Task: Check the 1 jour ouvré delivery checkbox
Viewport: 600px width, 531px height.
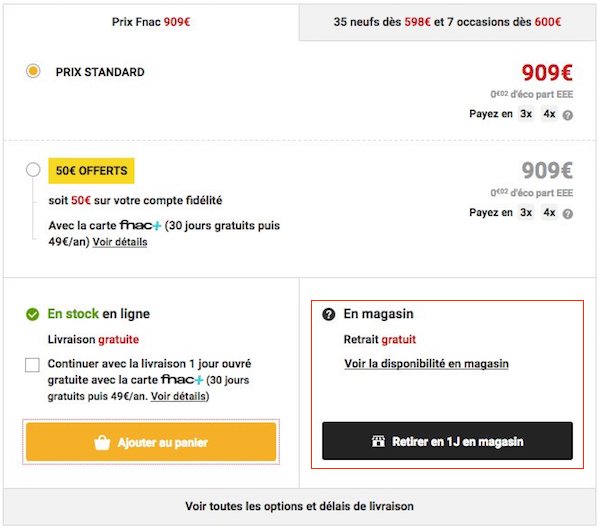Action: (32, 365)
